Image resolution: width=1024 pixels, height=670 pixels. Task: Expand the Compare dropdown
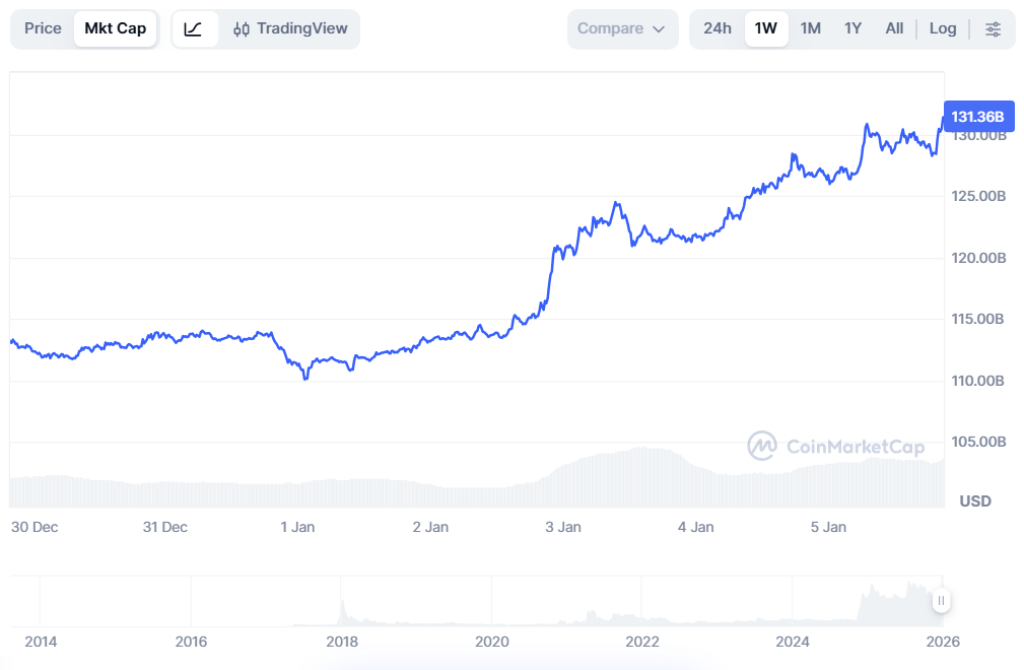[621, 29]
